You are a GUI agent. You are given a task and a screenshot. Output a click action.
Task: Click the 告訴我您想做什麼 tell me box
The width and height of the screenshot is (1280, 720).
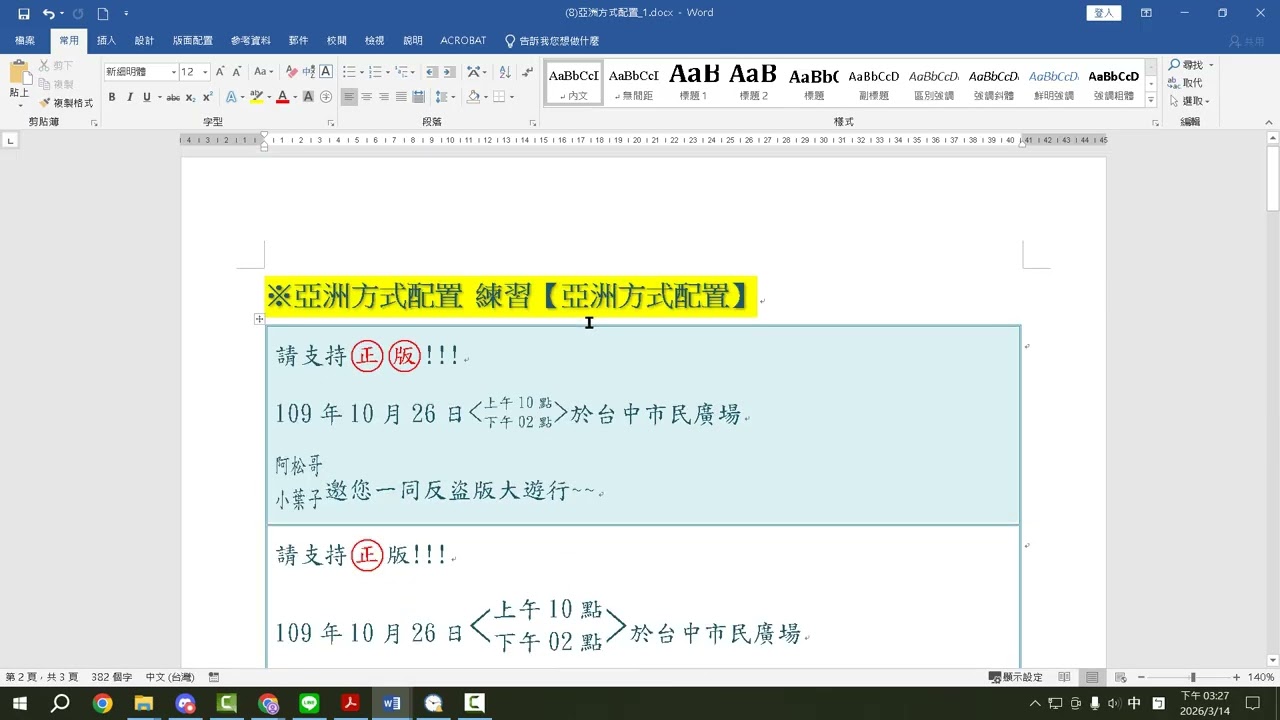coord(552,41)
